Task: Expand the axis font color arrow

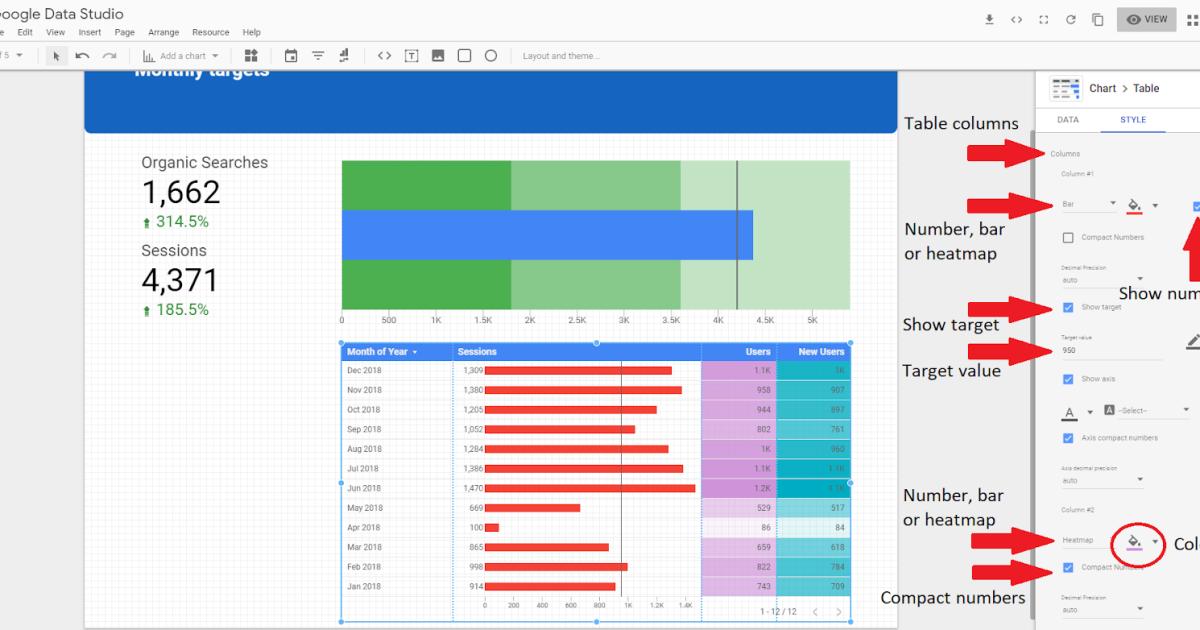Action: click(x=1090, y=412)
